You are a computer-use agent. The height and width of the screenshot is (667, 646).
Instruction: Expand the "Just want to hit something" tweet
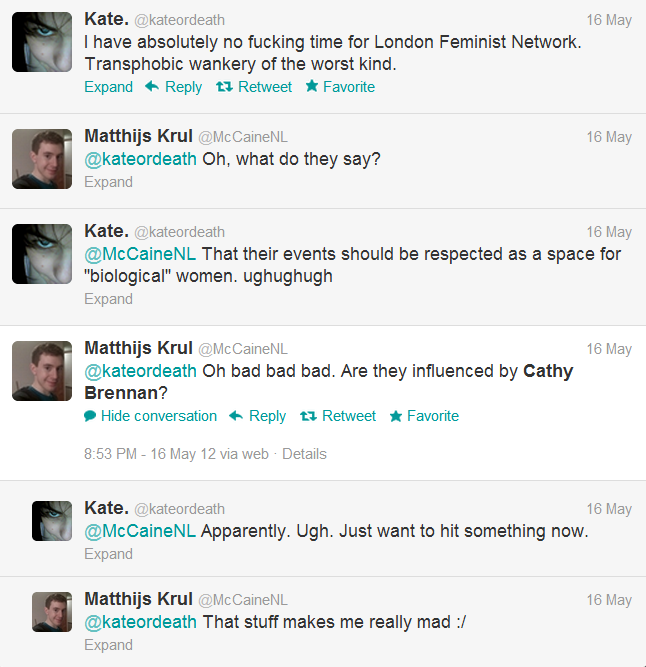point(108,554)
